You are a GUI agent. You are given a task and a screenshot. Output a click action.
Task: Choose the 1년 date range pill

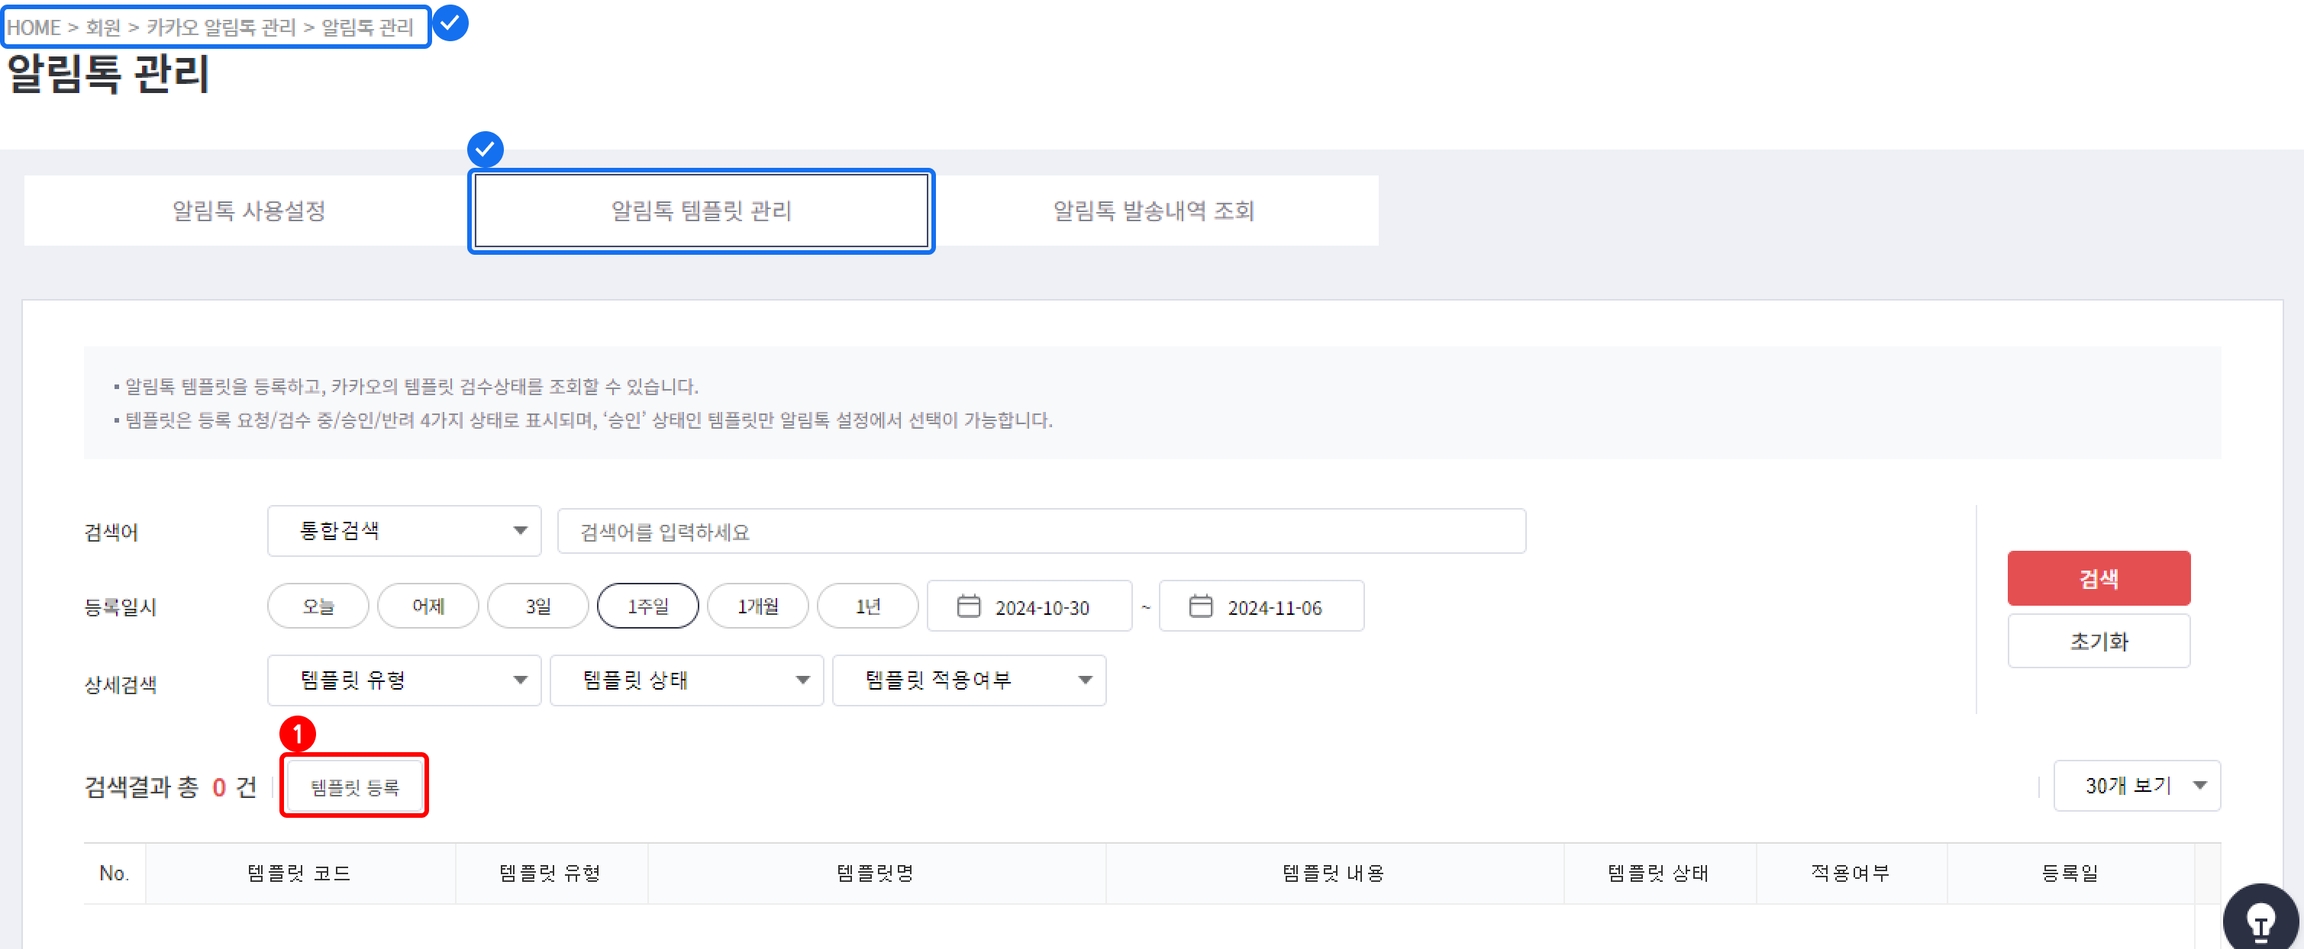[867, 606]
